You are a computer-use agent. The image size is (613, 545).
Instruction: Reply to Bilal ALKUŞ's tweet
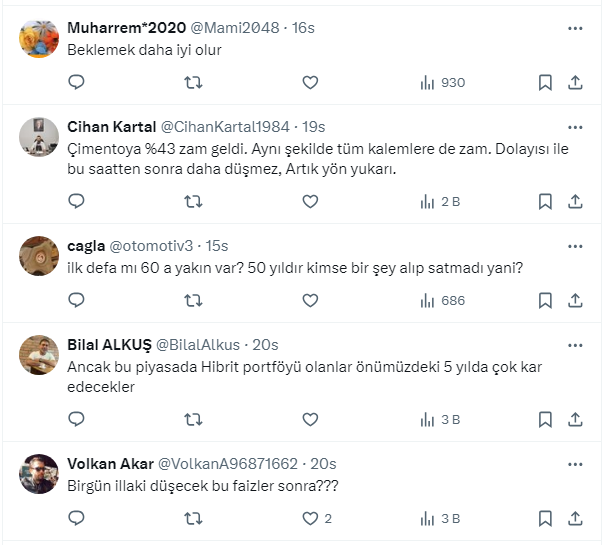(x=76, y=419)
